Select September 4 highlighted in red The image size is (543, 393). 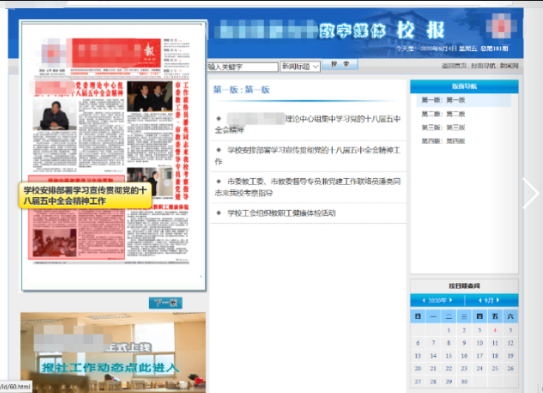(x=495, y=330)
